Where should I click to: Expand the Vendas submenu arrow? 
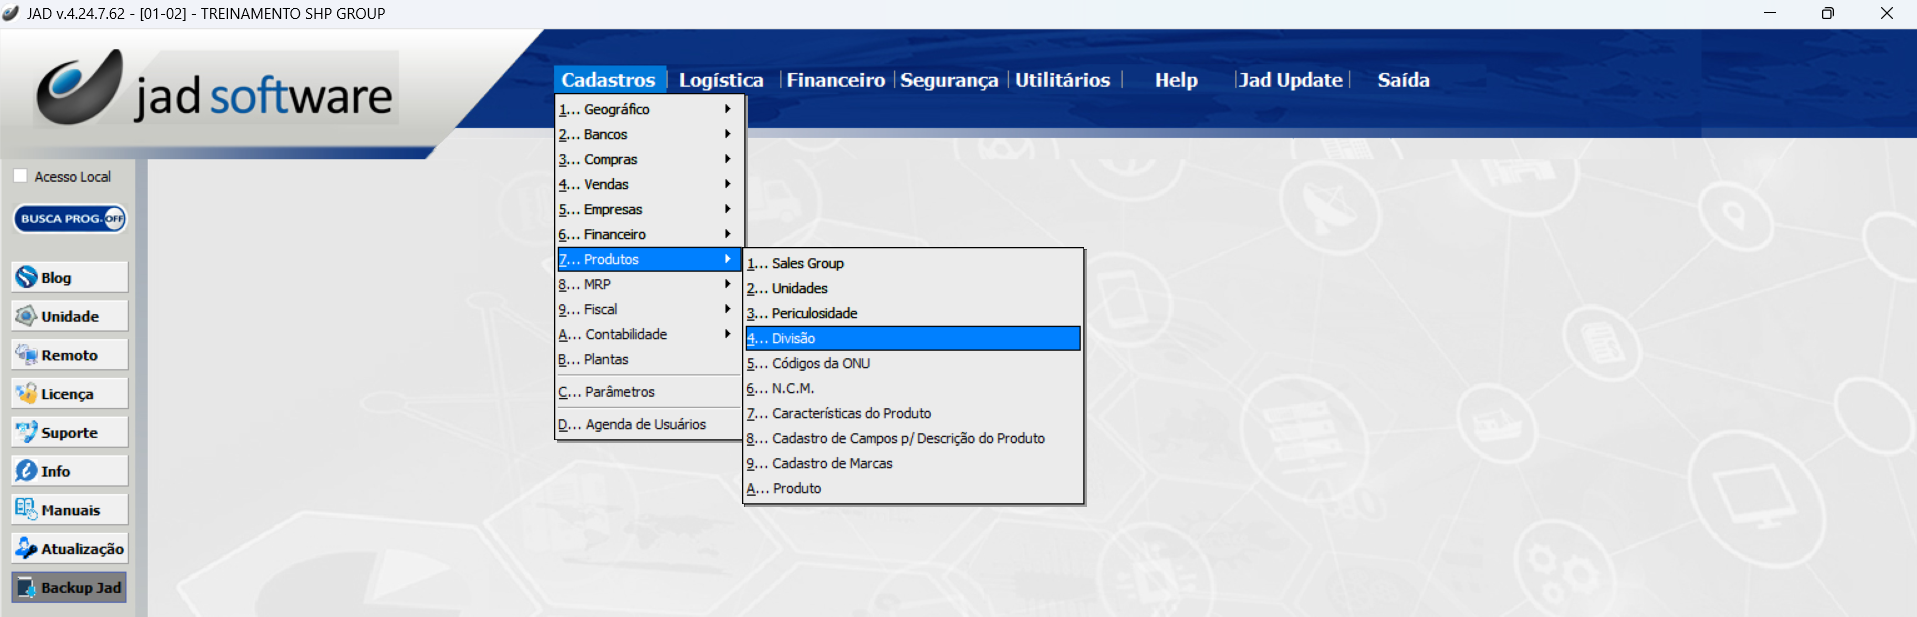click(x=727, y=184)
